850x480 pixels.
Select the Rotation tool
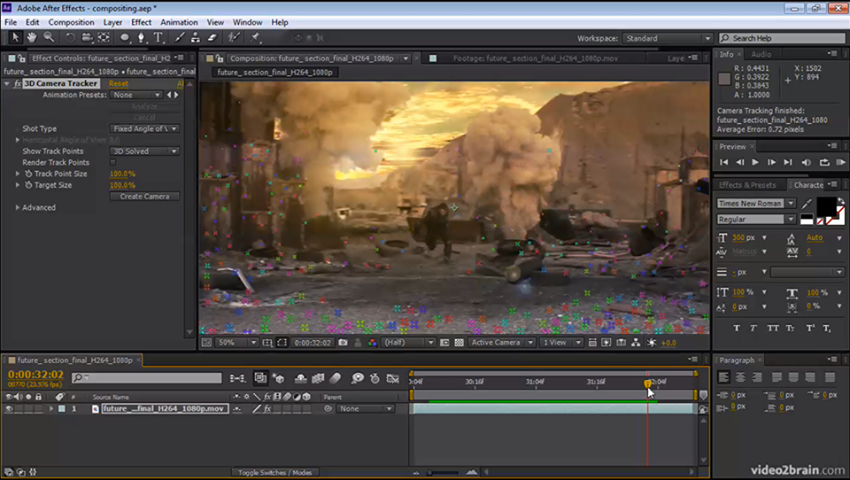pos(70,37)
